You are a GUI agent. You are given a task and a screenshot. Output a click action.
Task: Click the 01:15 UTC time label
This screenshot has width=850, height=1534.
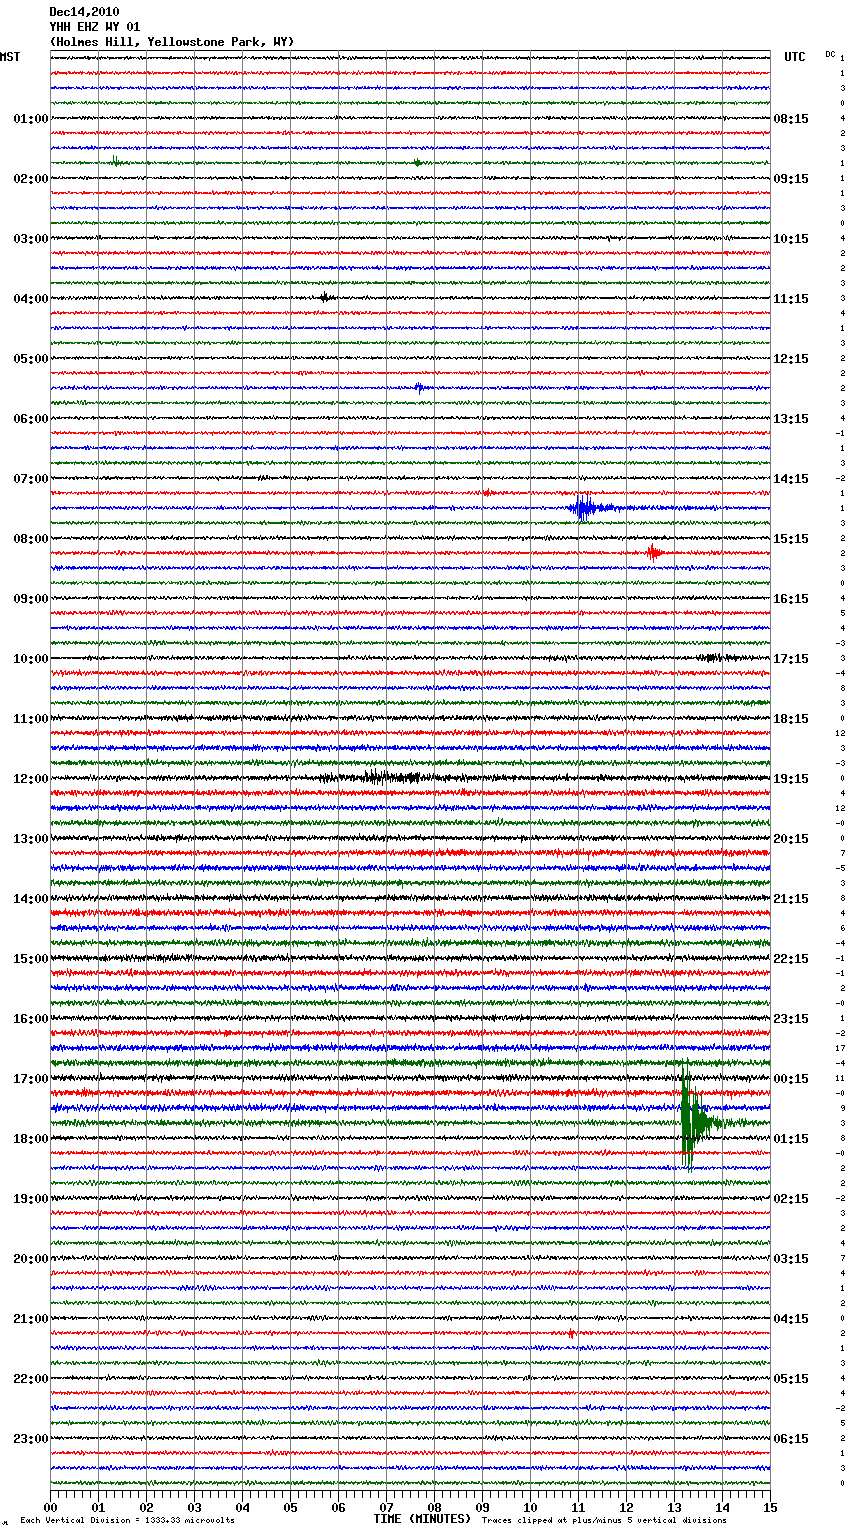click(791, 1139)
